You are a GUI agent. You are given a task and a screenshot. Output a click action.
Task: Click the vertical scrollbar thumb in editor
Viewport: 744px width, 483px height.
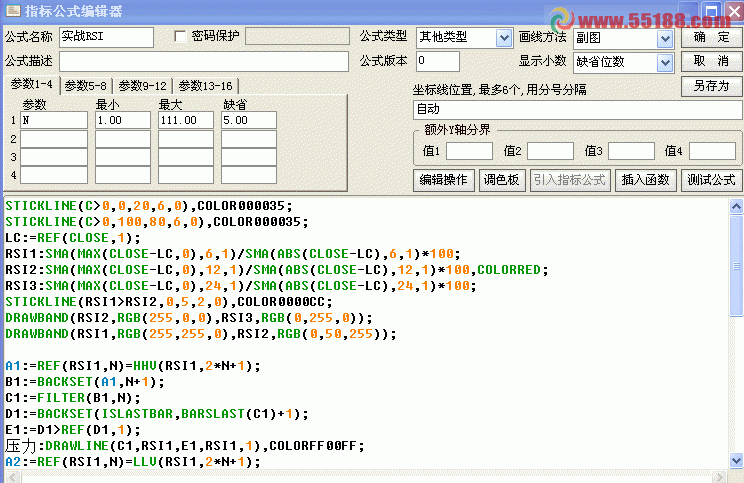[736, 265]
